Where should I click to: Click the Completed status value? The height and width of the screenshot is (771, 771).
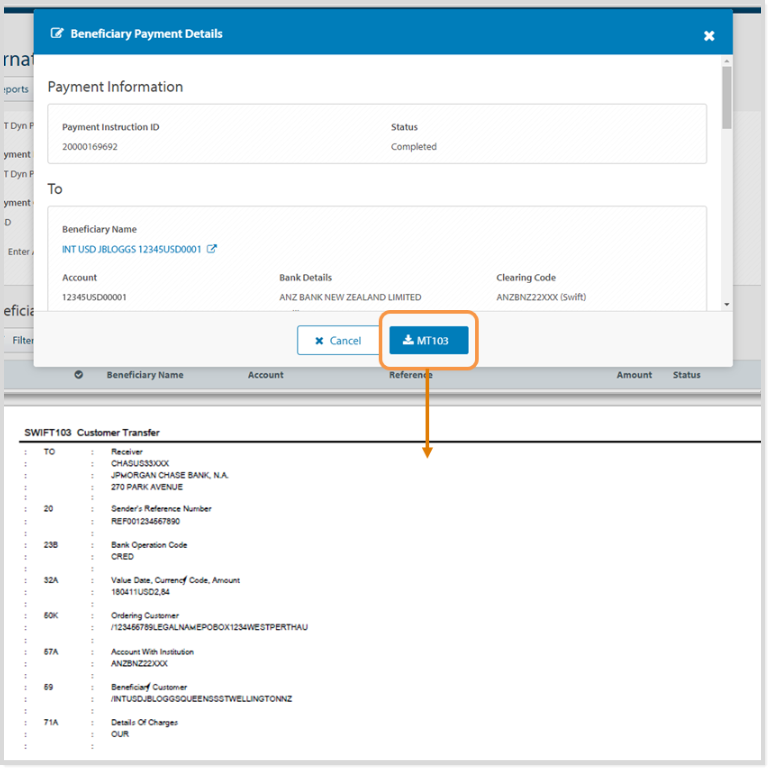pyautogui.click(x=413, y=147)
